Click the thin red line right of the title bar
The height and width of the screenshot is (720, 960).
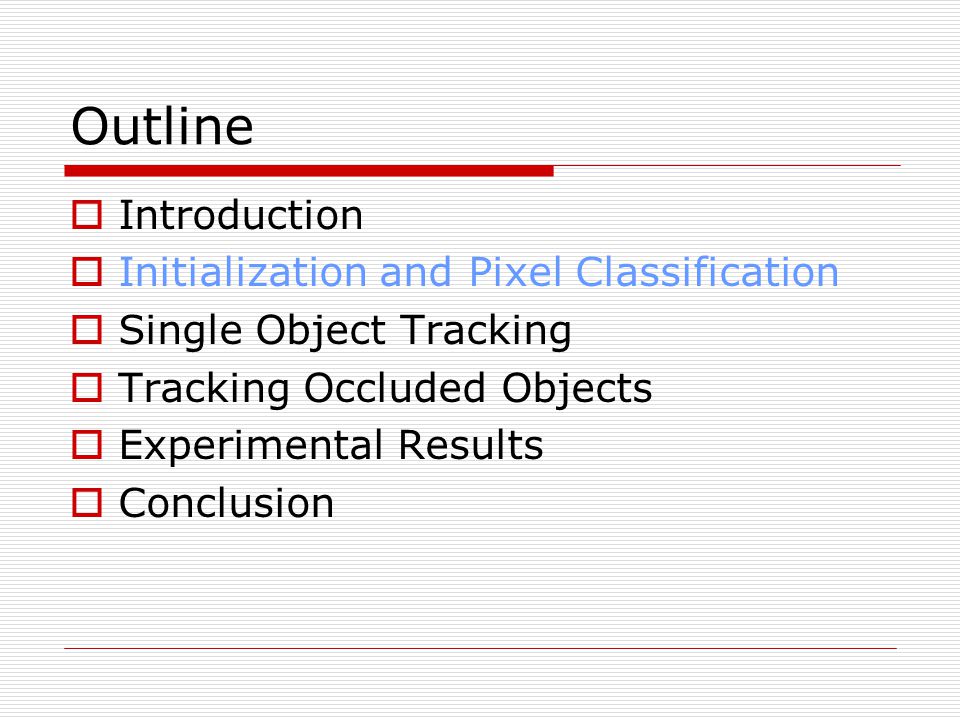point(727,165)
